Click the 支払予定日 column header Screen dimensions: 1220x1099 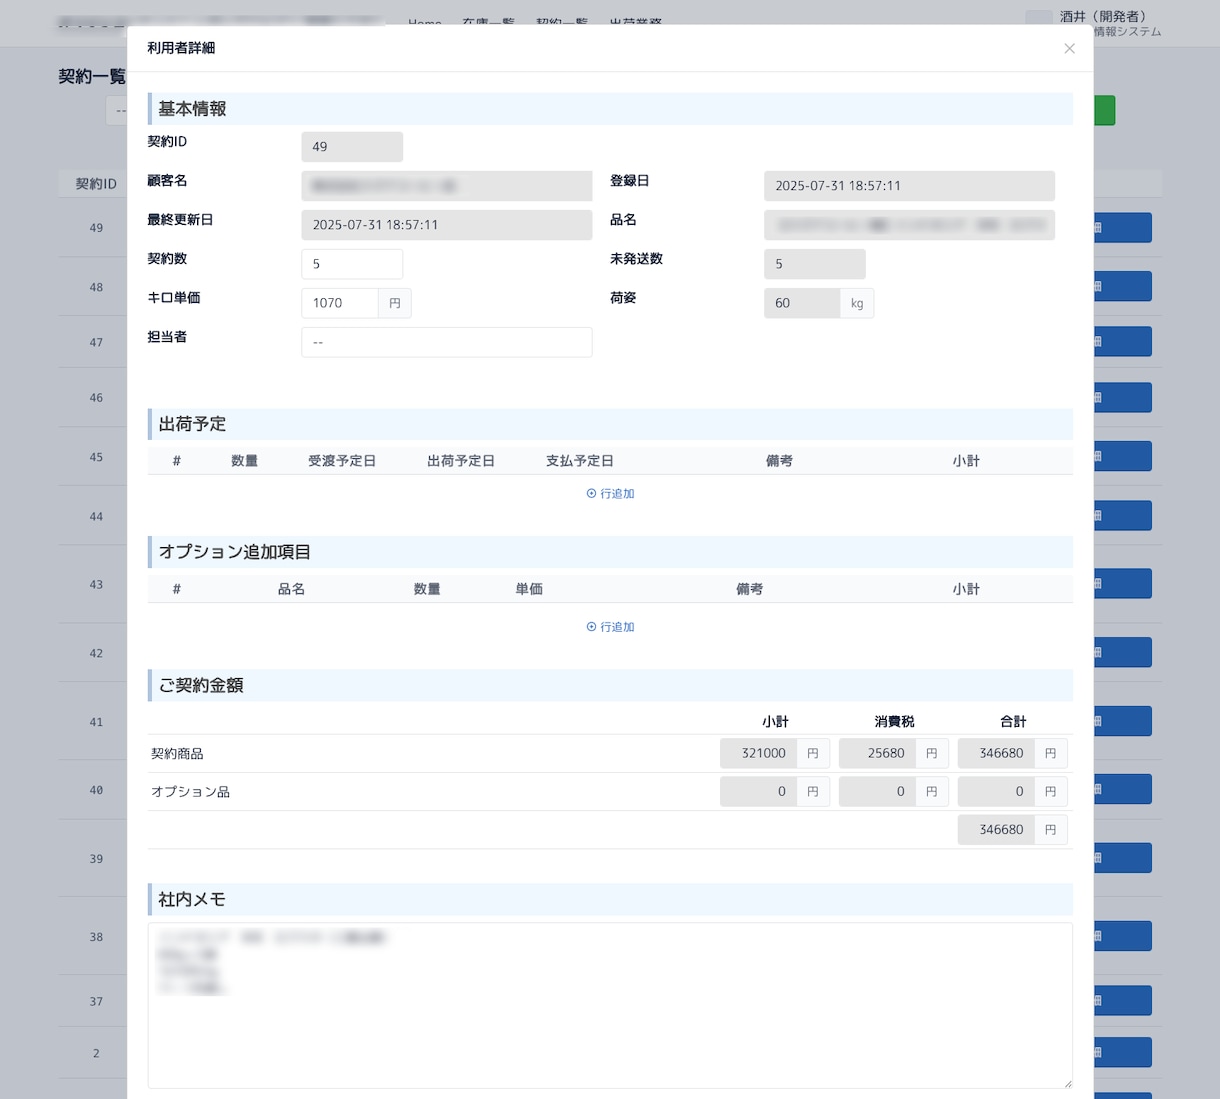coord(580,461)
